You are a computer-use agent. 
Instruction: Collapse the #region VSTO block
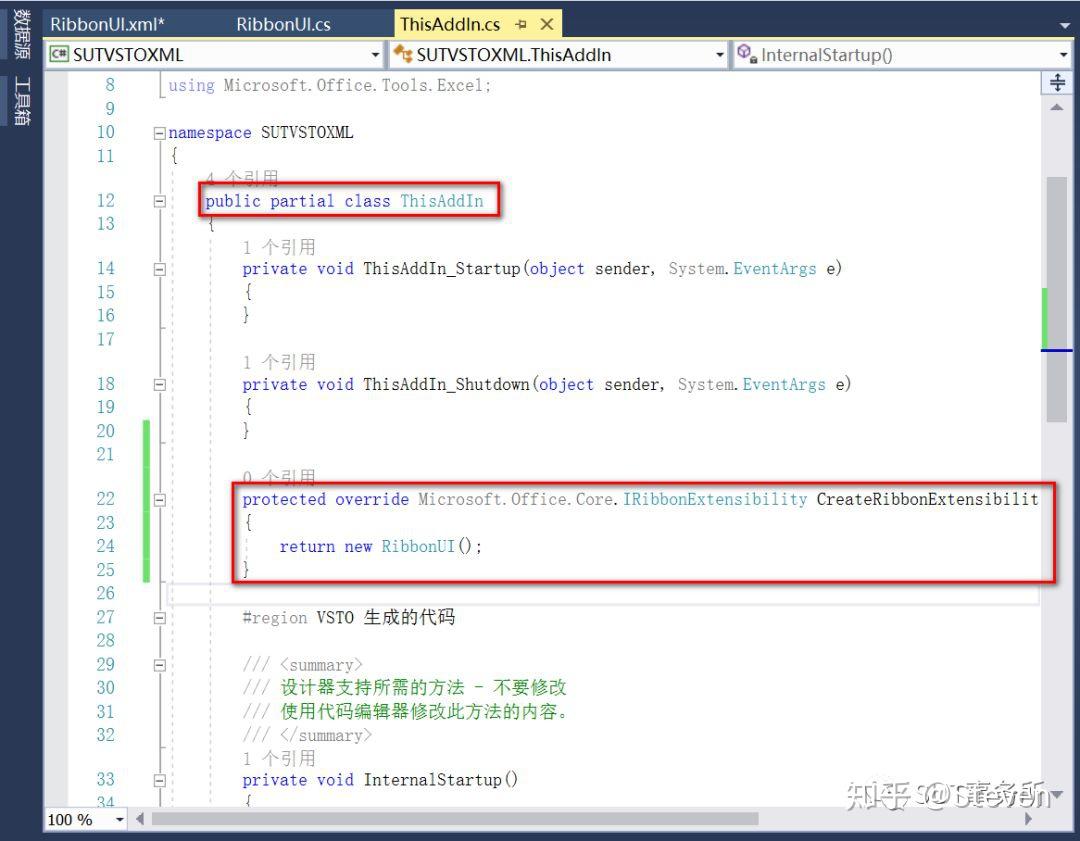[x=160, y=618]
